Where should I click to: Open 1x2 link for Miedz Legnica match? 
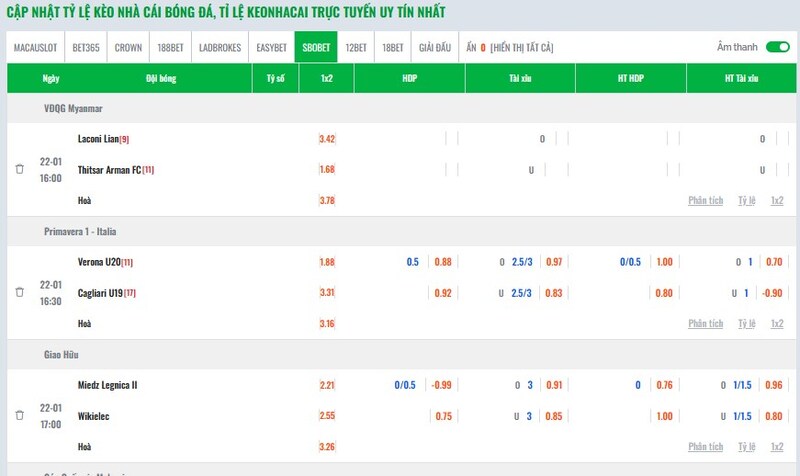coord(777,446)
